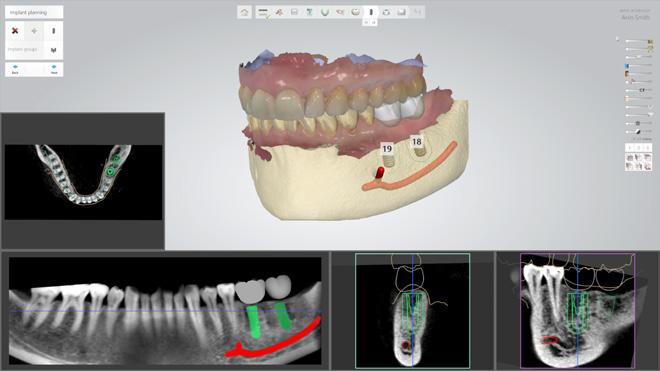
Task: Click the Implant planning title field
Action: pos(34,12)
